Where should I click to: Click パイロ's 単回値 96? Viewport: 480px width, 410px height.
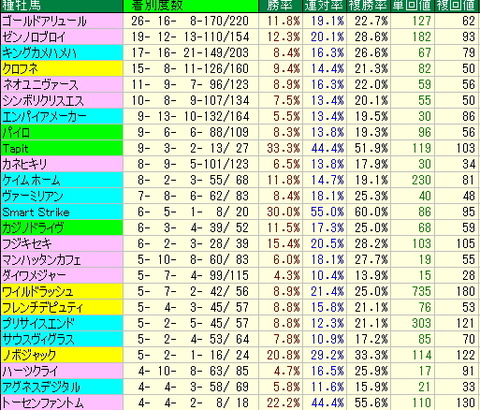pos(425,133)
